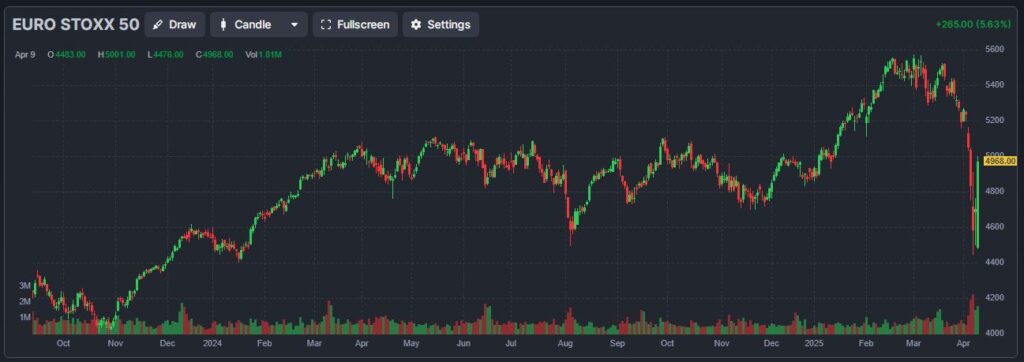This screenshot has width=1024, height=362.
Task: Click the Aug label on time axis
Action: coord(566,343)
